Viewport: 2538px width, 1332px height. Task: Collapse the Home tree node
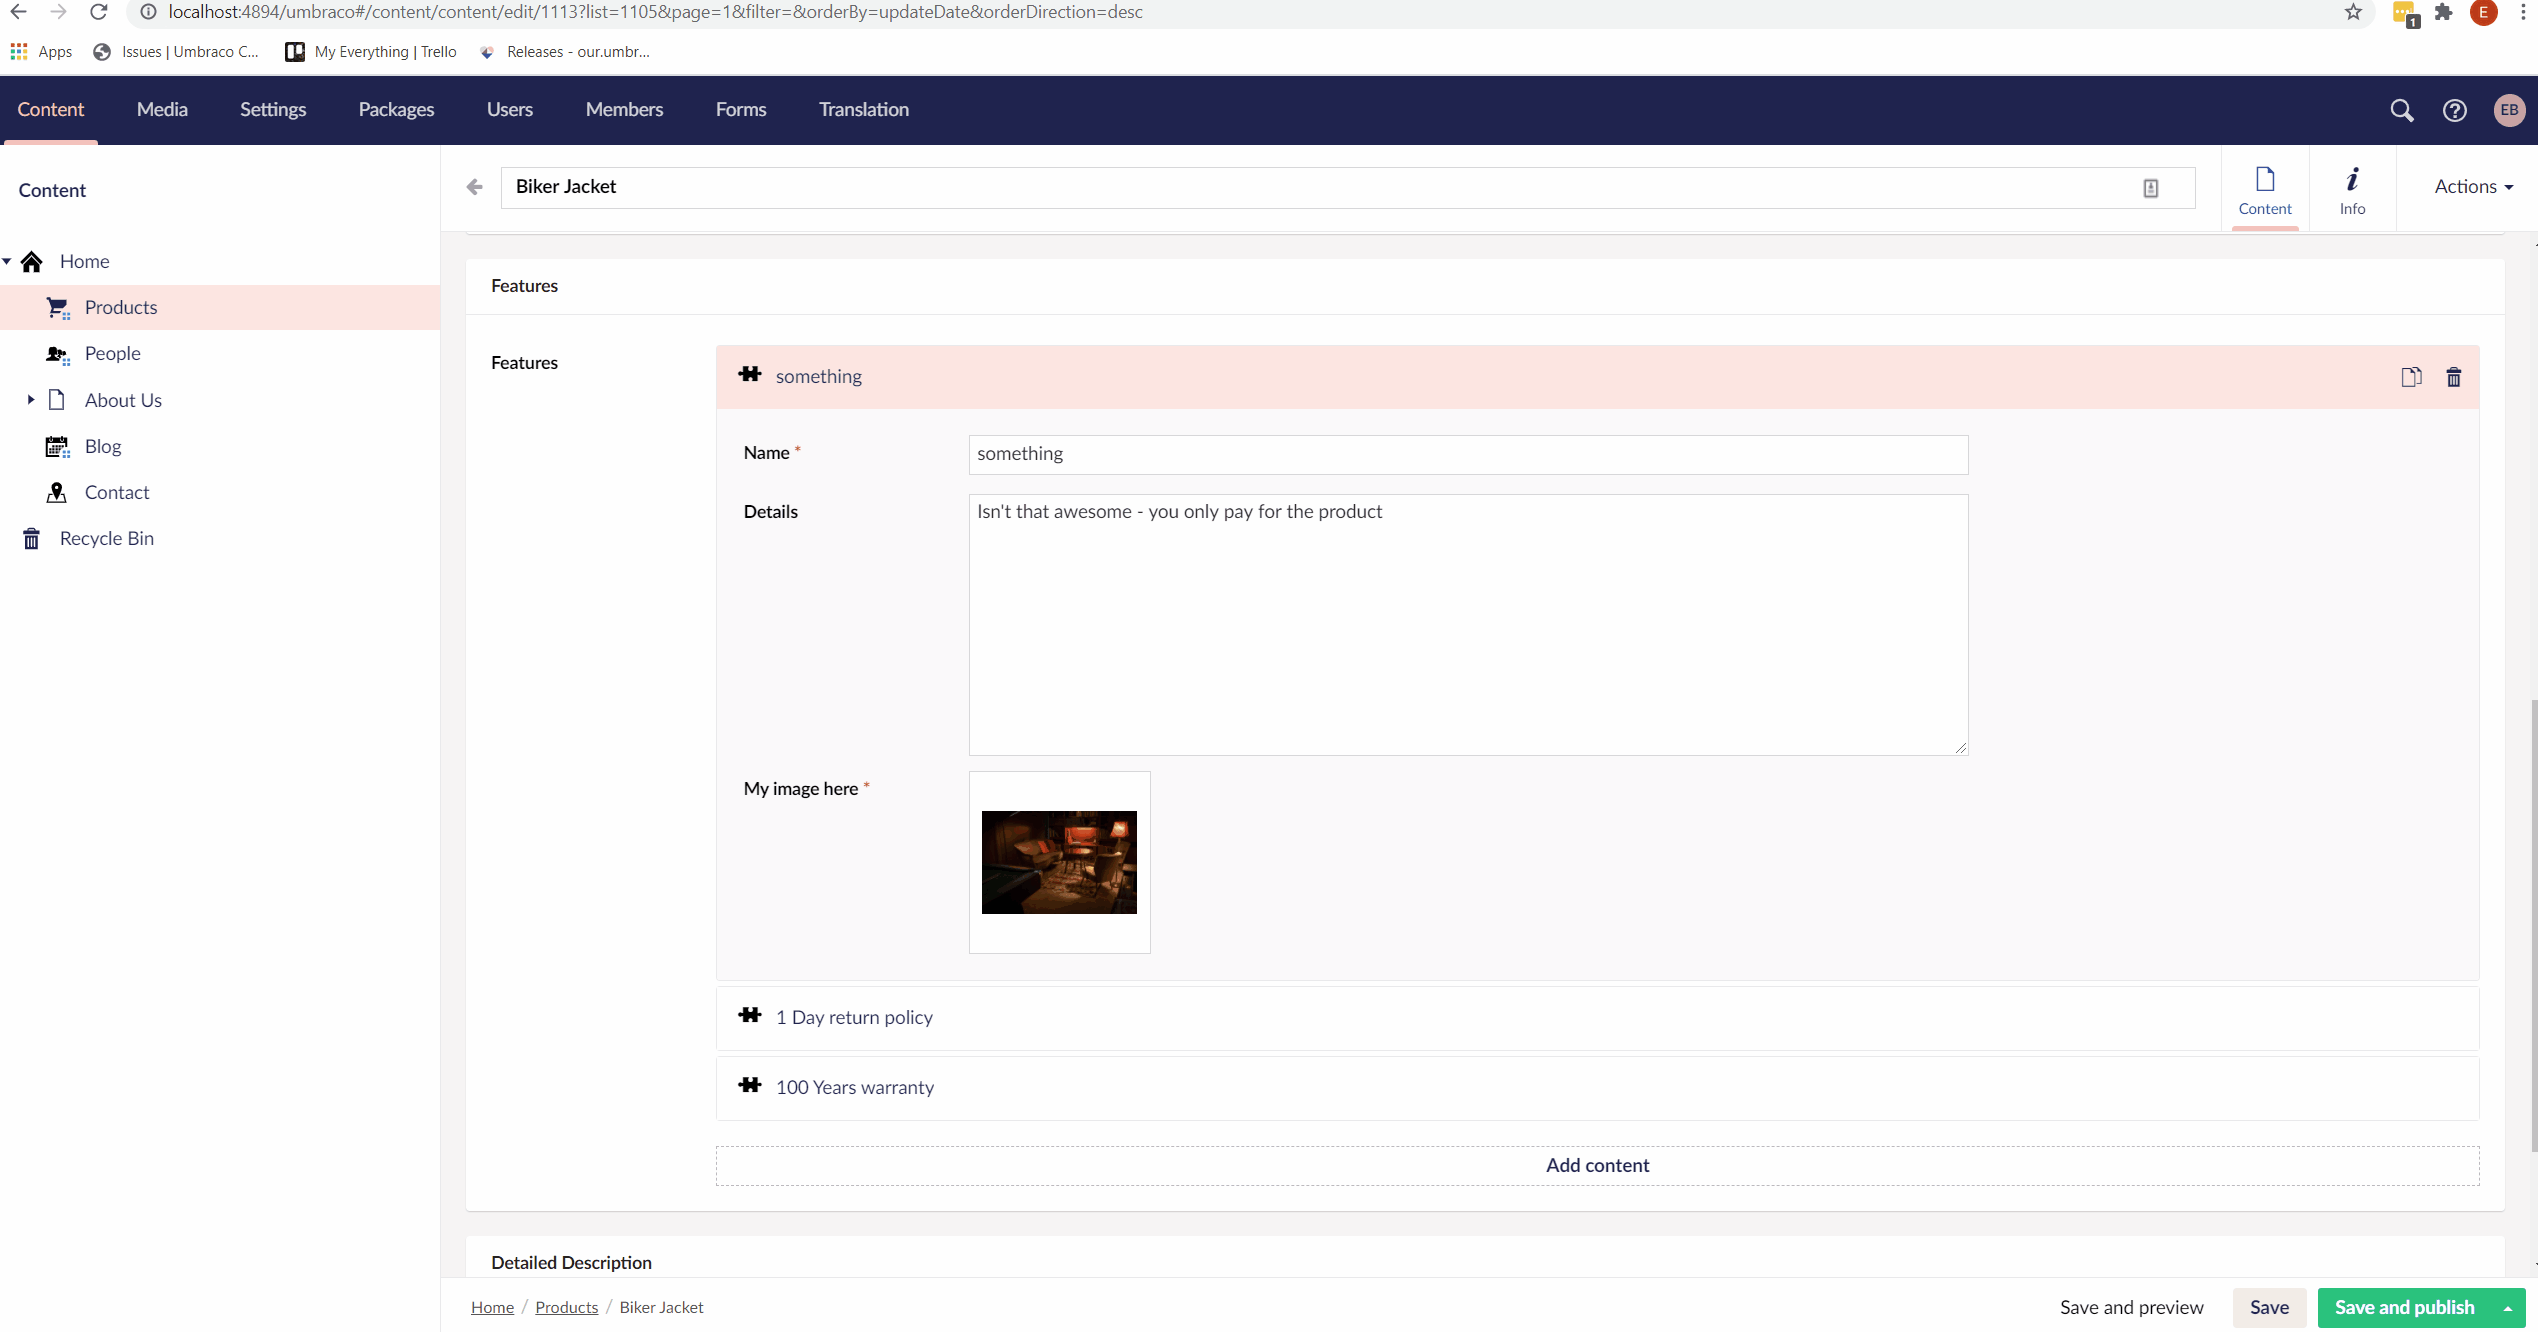[x=8, y=261]
